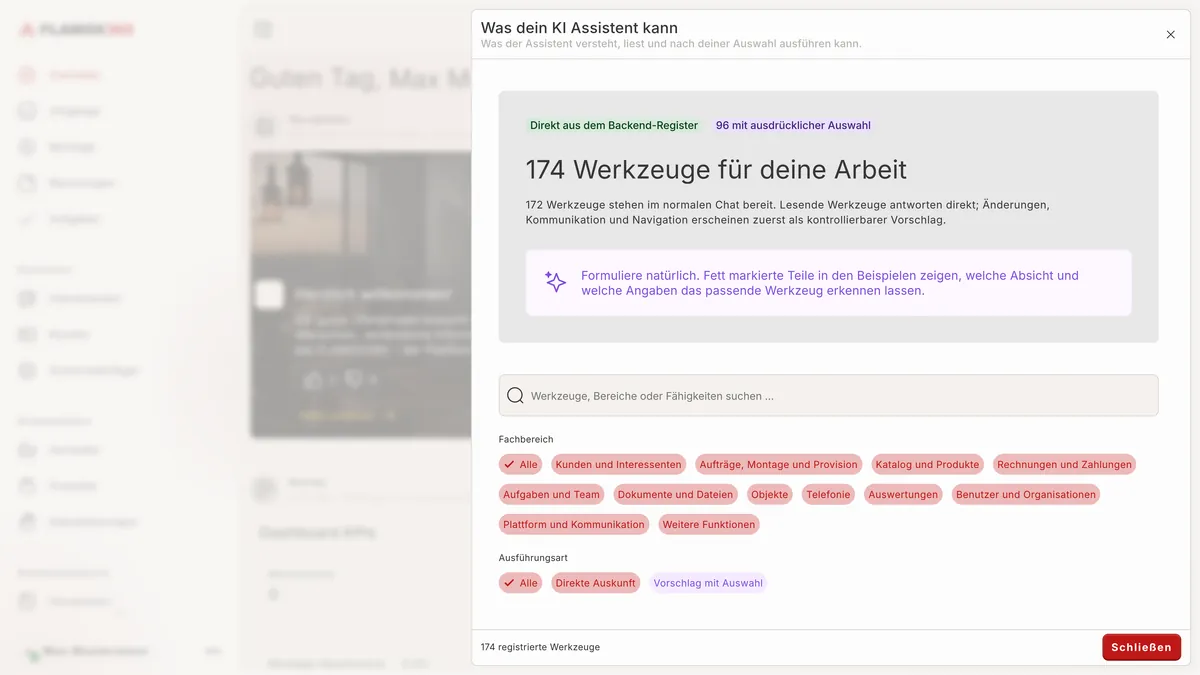1200x675 pixels.
Task: Click the '174 registrierte Werkzeuge' footer text
Action: click(540, 647)
